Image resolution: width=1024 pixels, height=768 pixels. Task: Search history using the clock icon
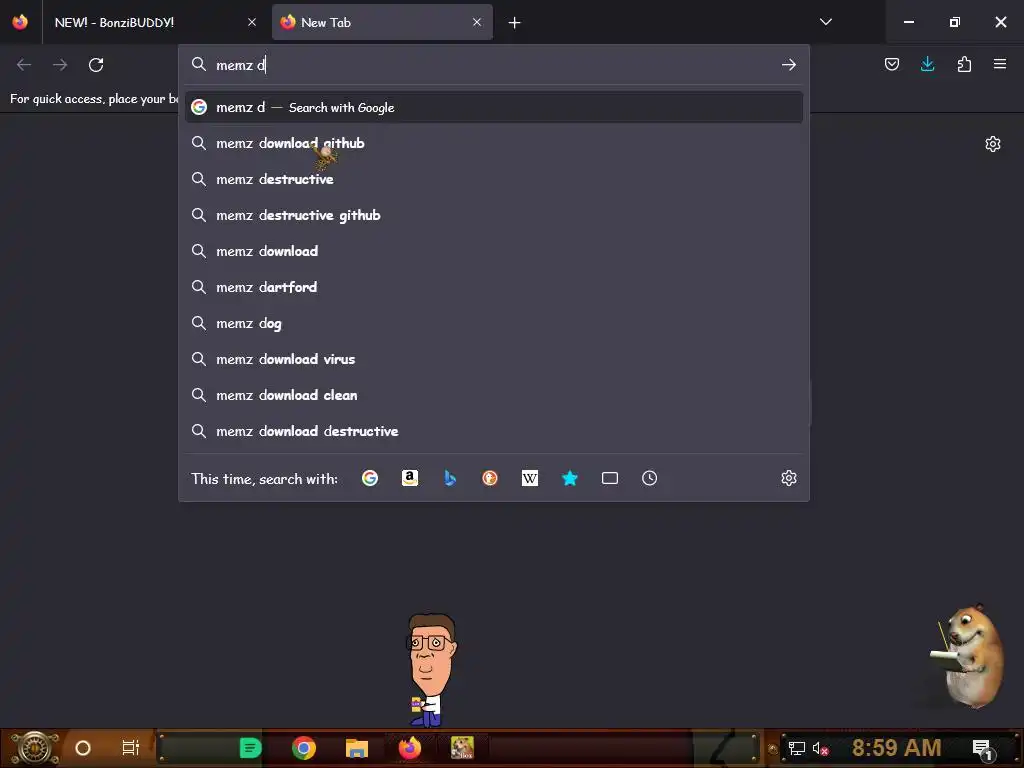[x=649, y=478]
